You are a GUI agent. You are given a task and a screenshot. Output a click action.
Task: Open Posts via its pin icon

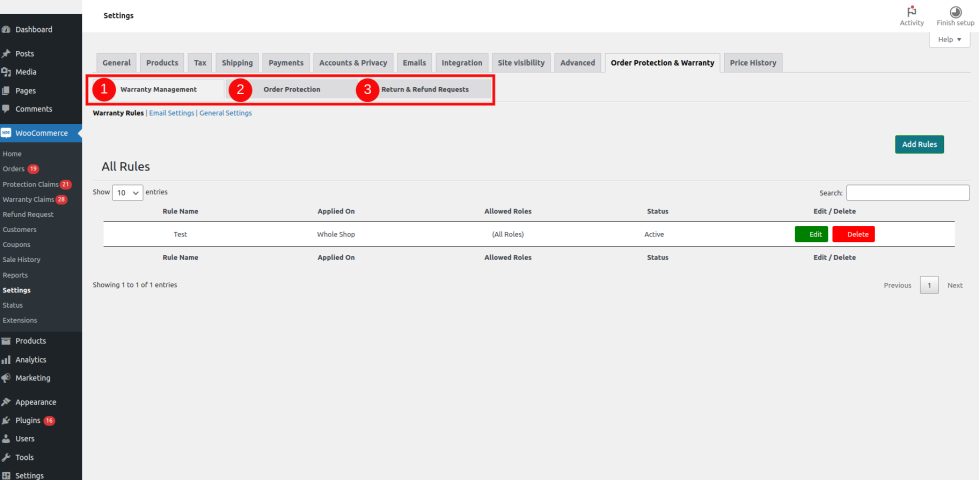(7, 54)
